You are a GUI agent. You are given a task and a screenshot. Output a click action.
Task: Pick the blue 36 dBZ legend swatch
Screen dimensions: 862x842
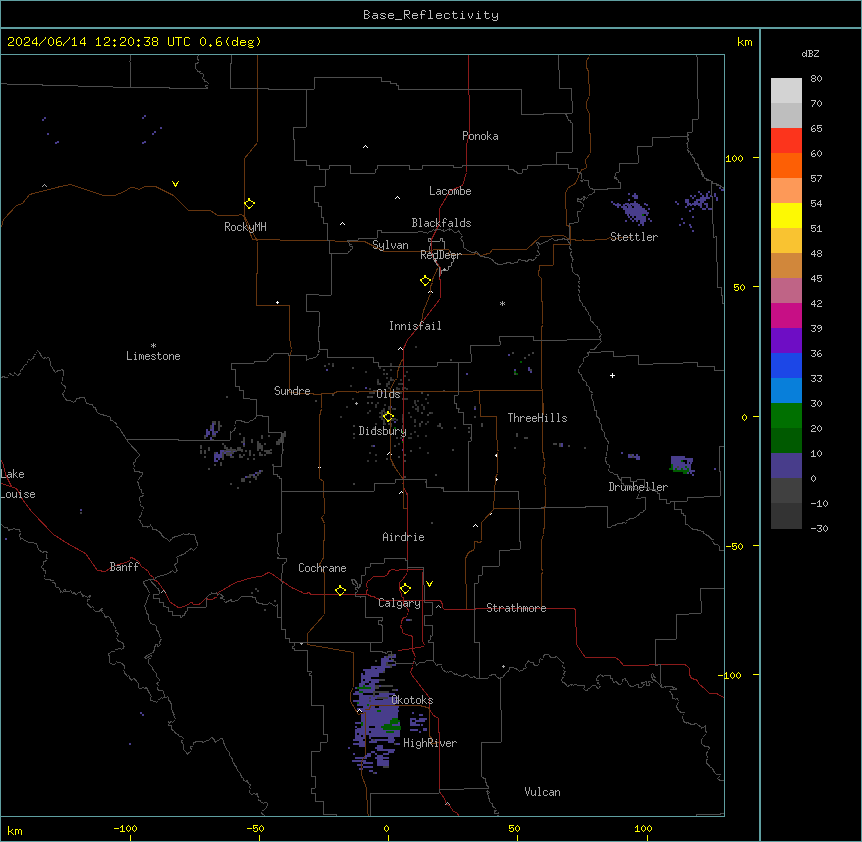click(x=786, y=365)
